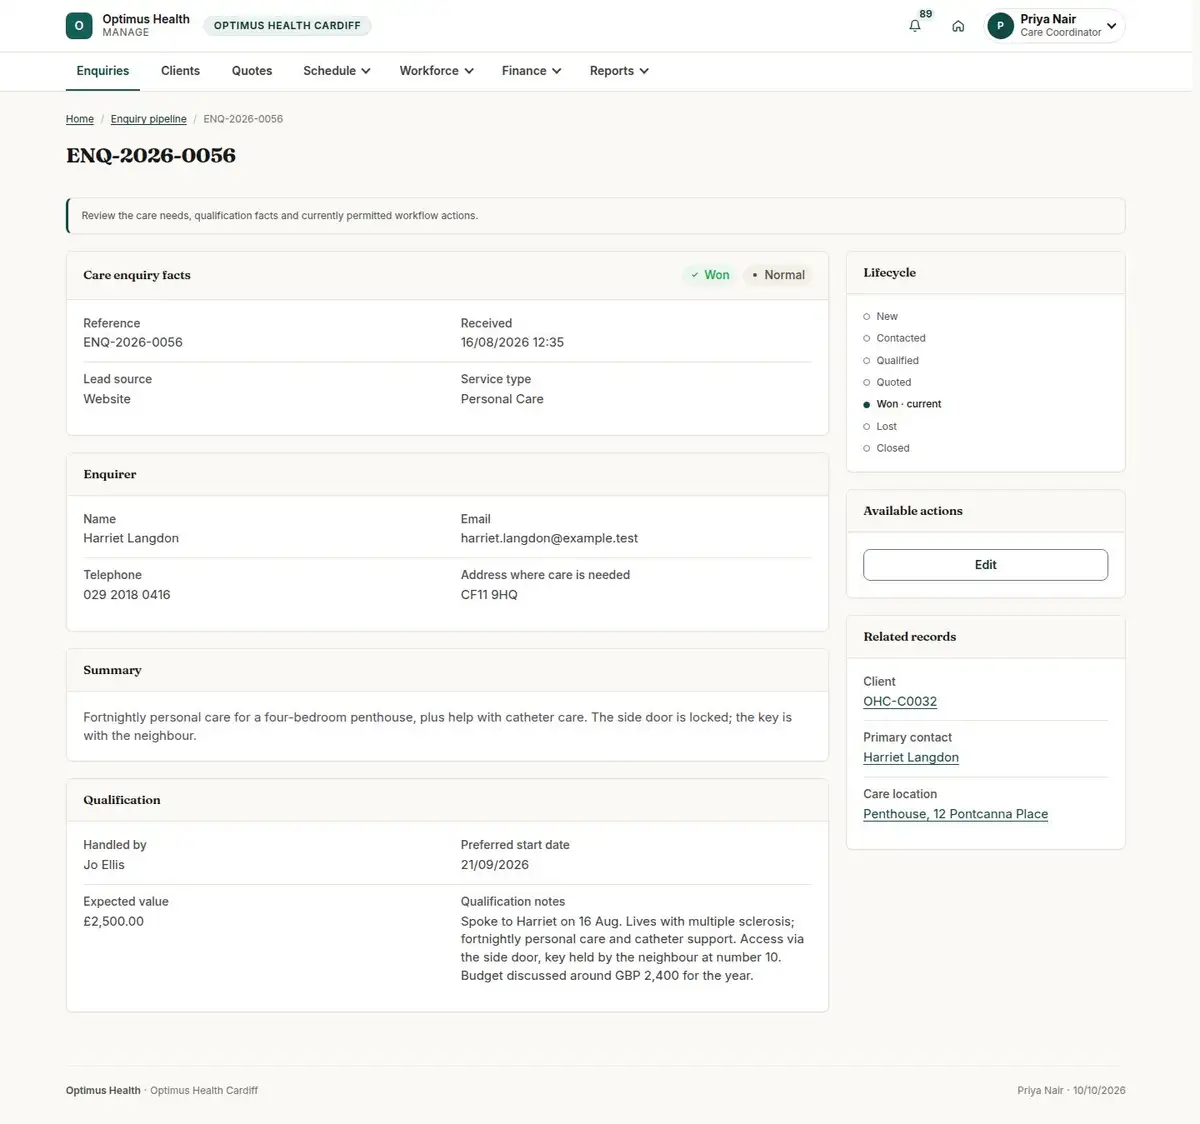
Task: Click the telephone number 029 2018 0416
Action: point(127,595)
